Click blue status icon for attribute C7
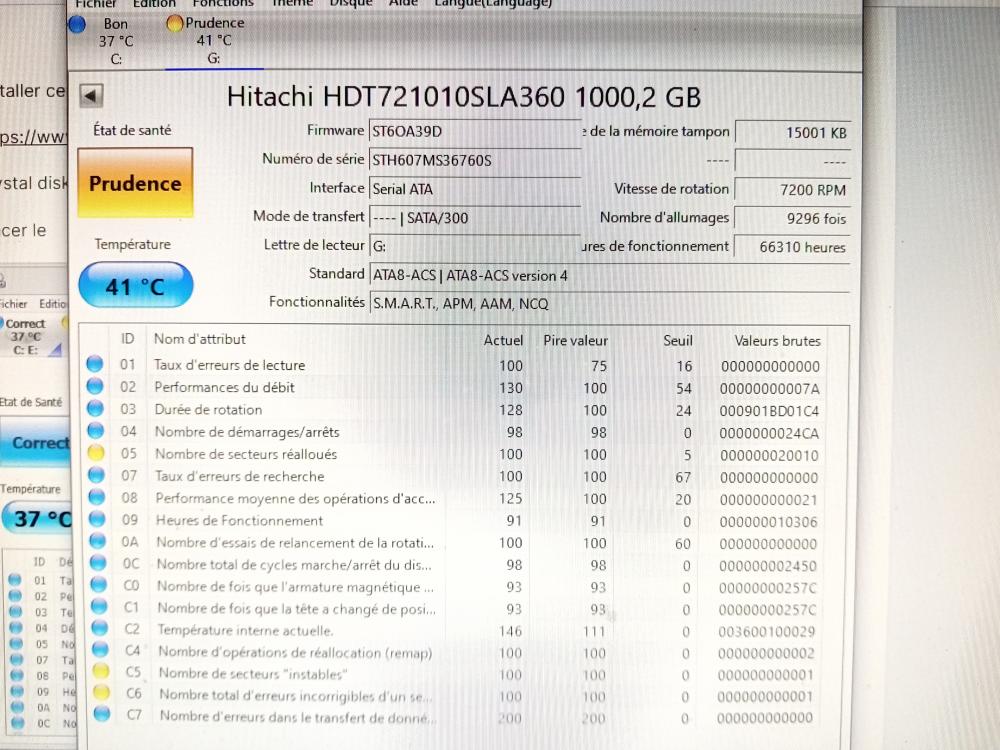Image resolution: width=1000 pixels, height=750 pixels. coord(102,714)
